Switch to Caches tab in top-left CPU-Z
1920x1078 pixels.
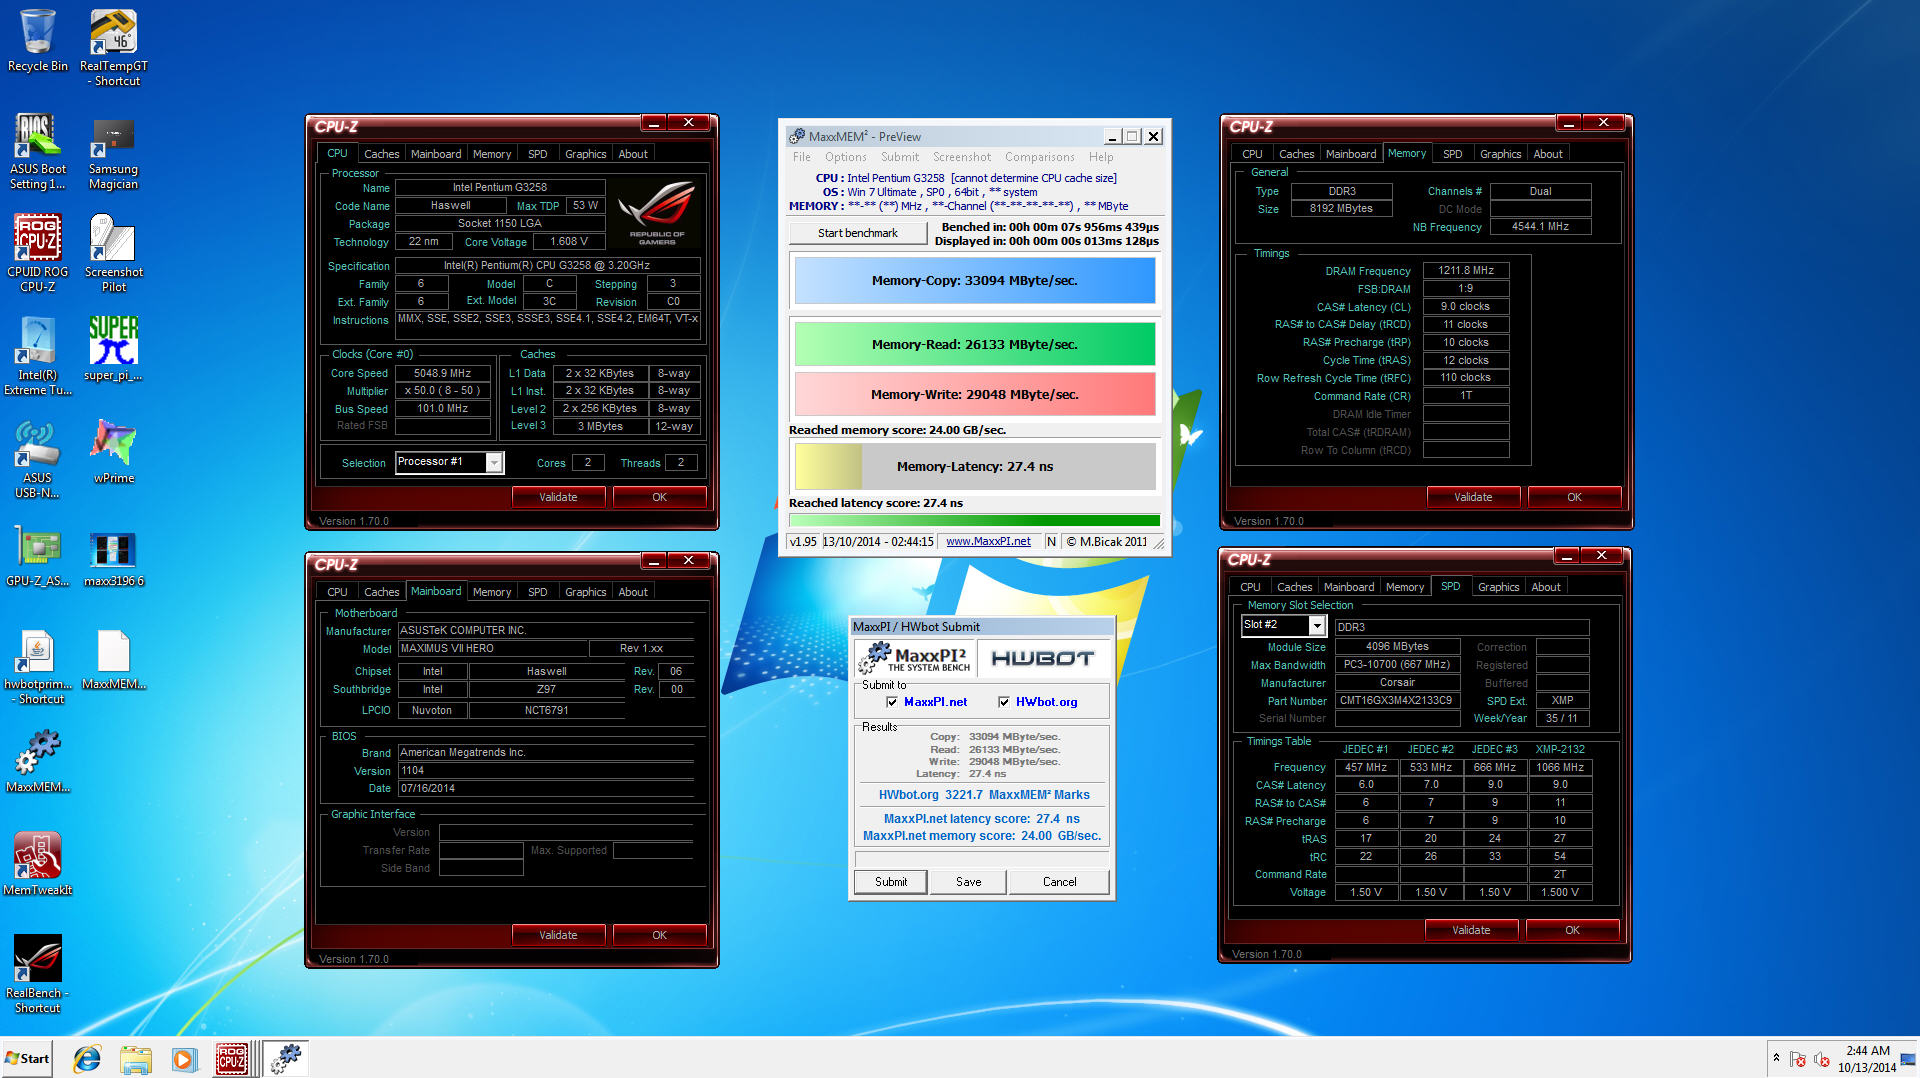point(381,154)
